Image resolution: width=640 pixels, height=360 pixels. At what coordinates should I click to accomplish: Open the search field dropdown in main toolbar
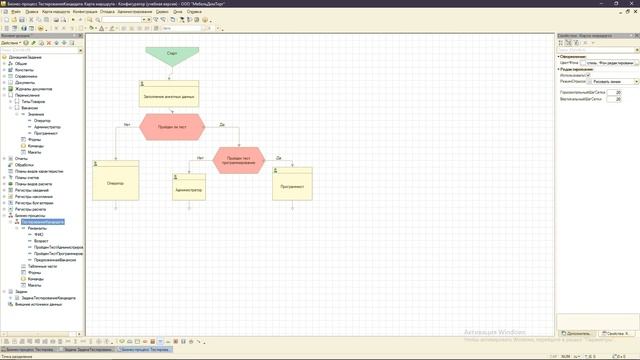[144, 20]
